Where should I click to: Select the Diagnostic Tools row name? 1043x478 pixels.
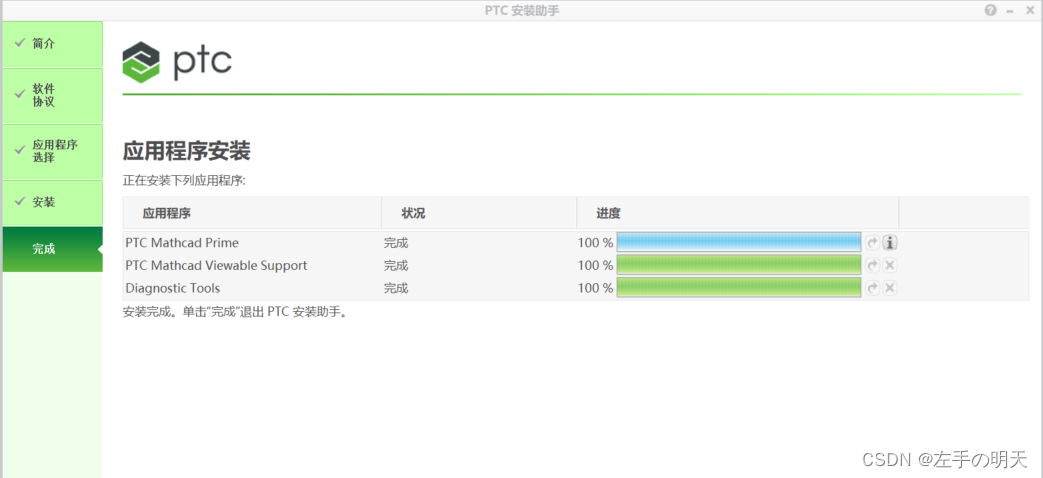point(172,288)
